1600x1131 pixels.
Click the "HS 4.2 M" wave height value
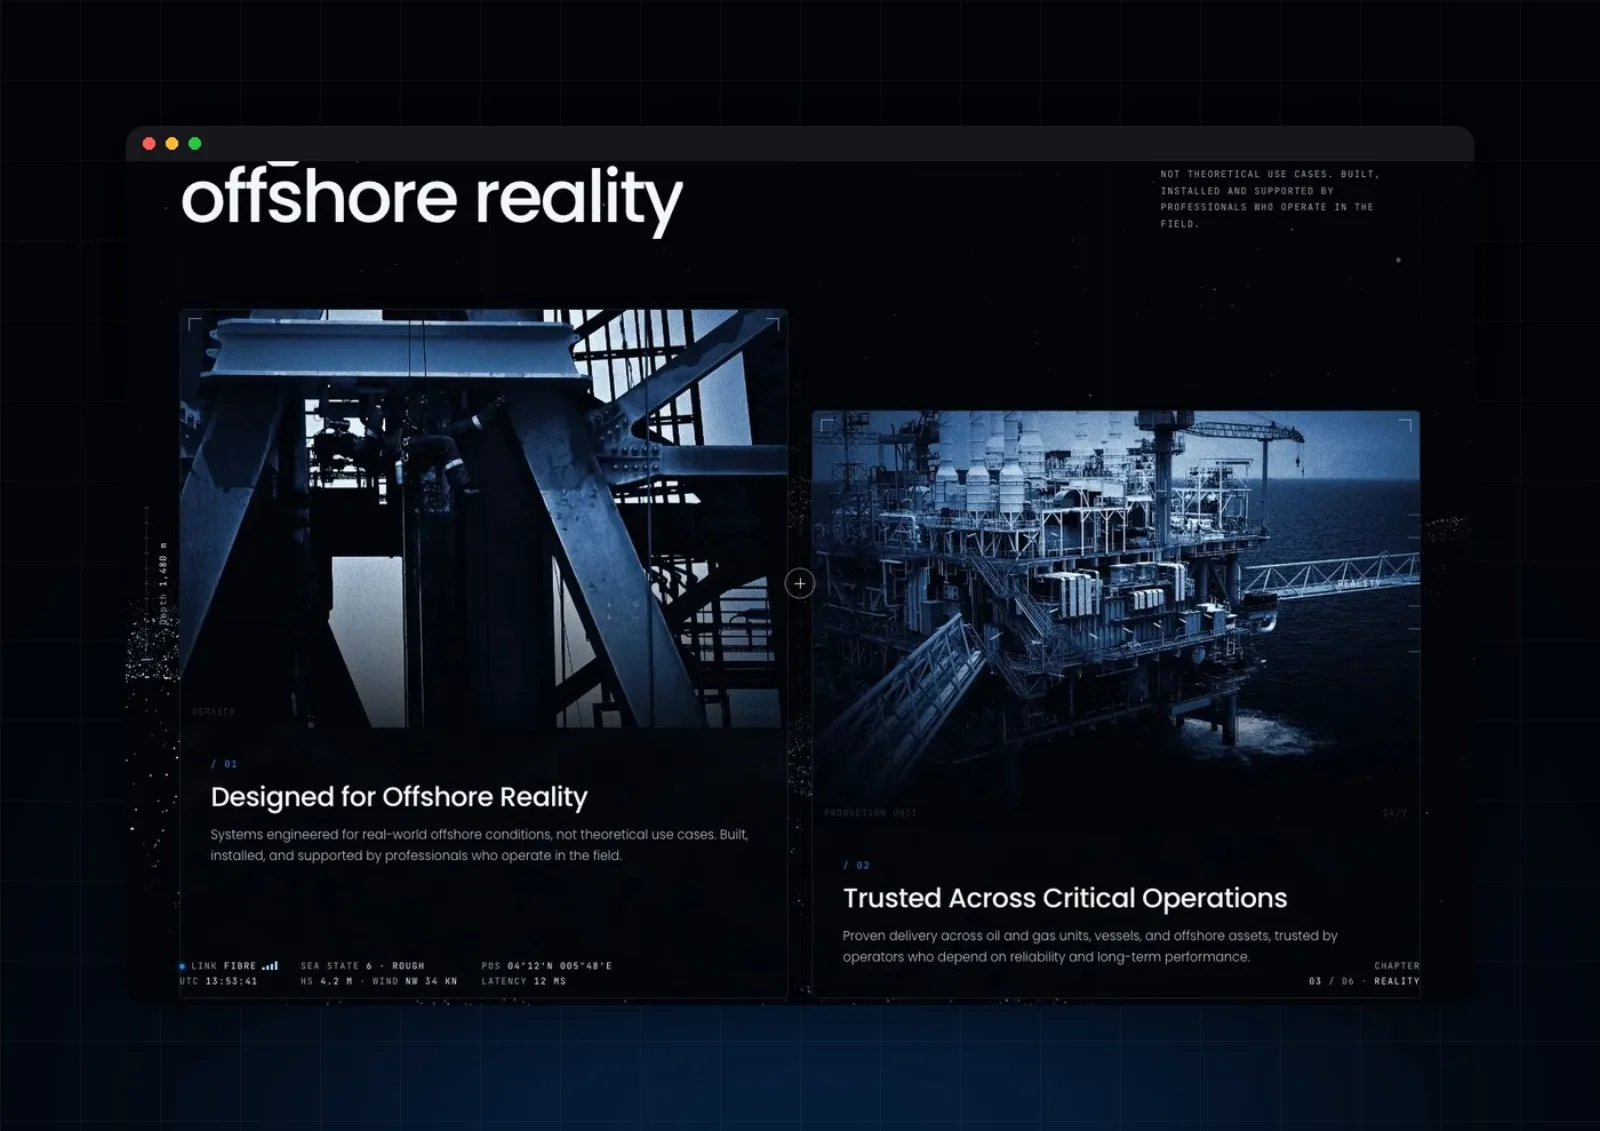(327, 981)
